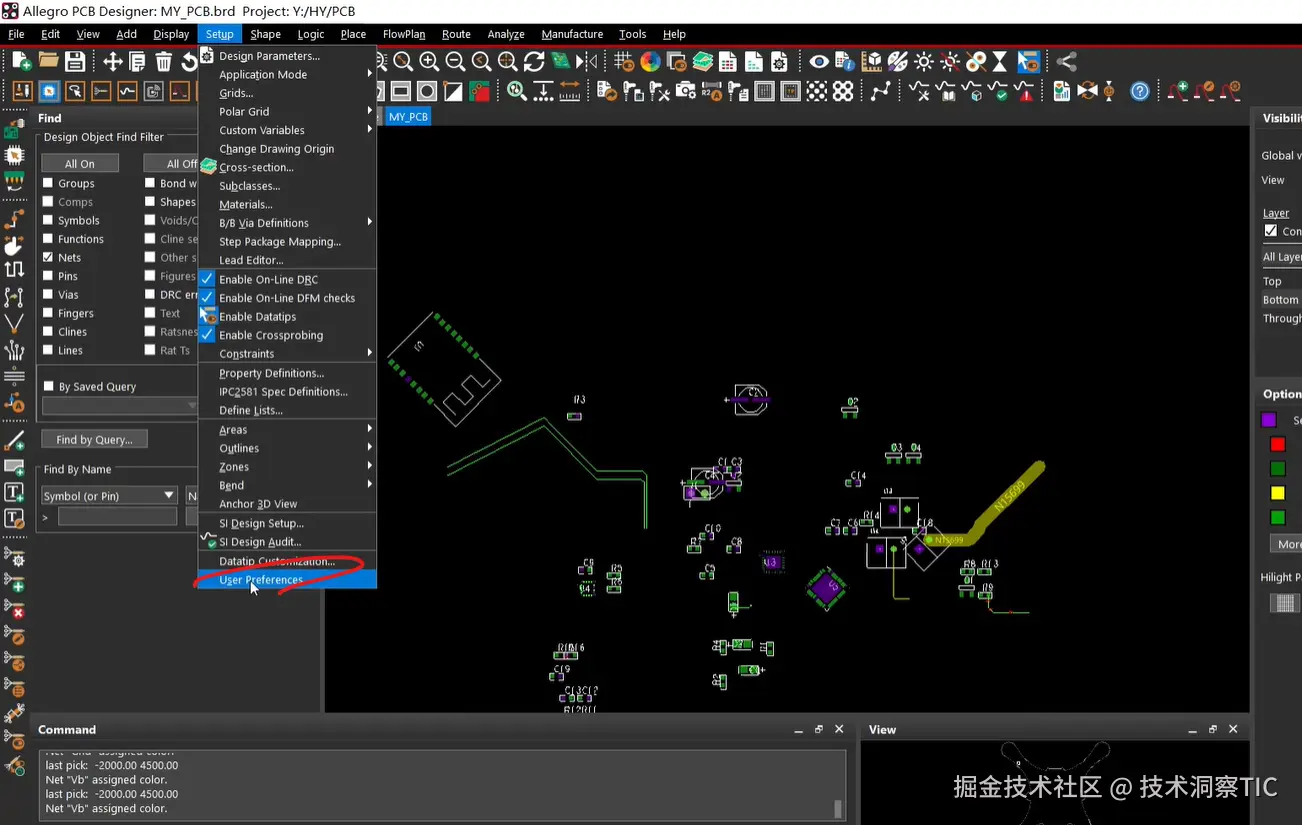Viewport: 1302px width, 825px height.
Task: Toggle Enable On-Line DRC menu option
Action: [x=287, y=279]
